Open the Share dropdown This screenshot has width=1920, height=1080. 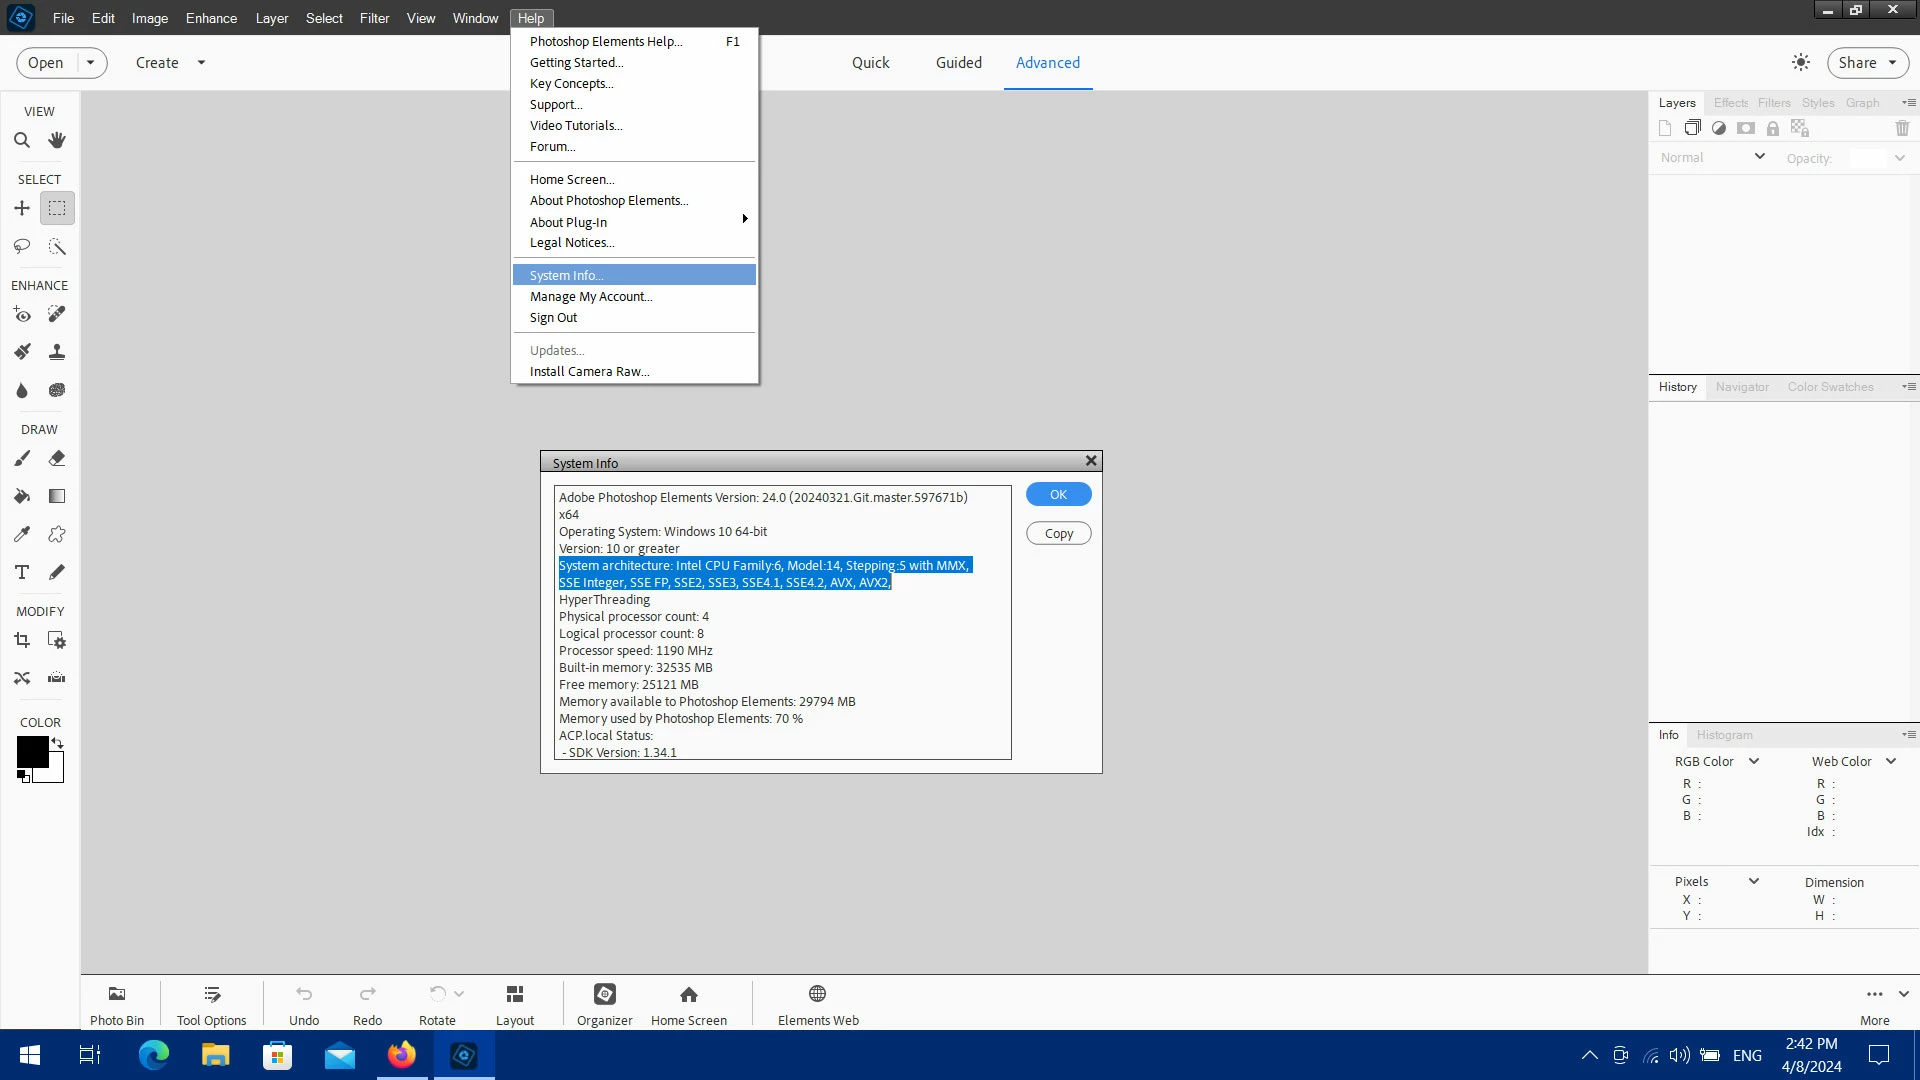pos(1867,62)
